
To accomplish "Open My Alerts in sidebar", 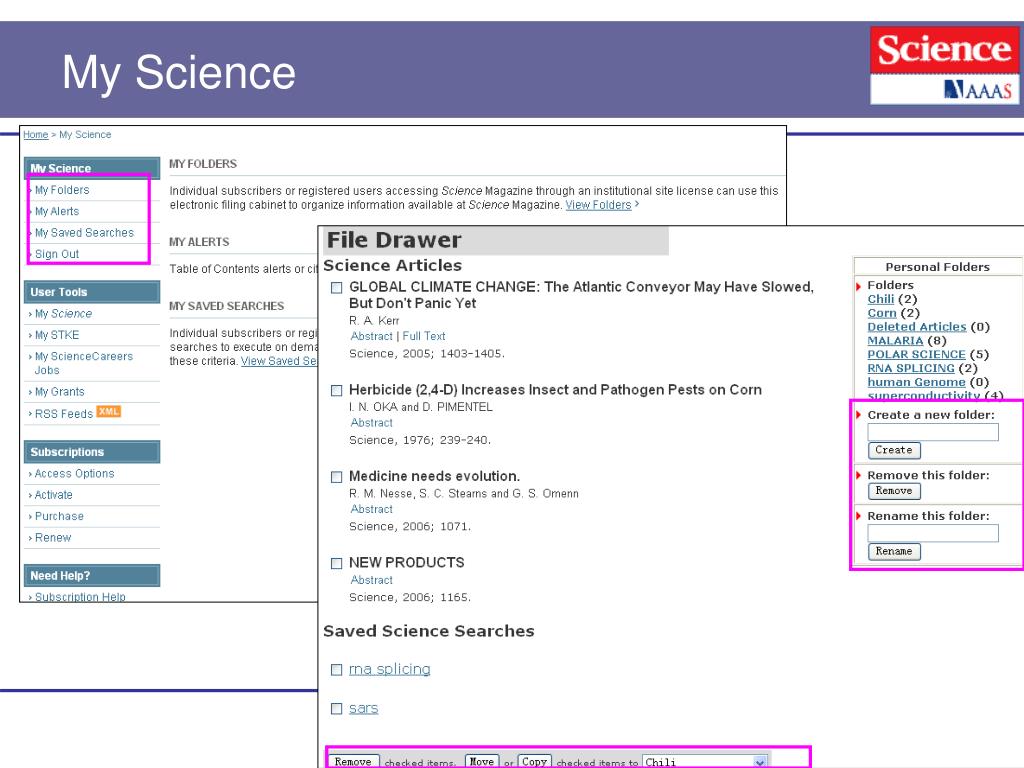I will [x=57, y=212].
